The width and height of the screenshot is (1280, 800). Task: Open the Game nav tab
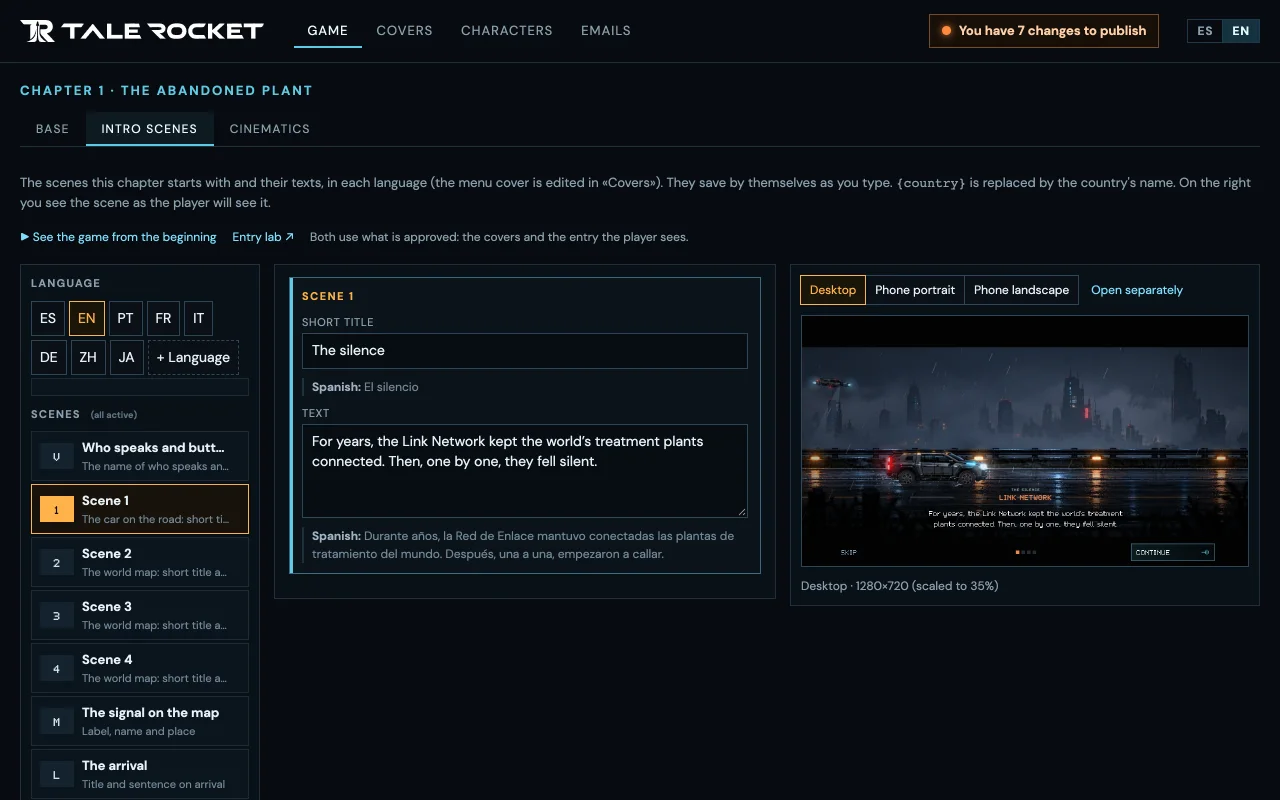point(328,31)
